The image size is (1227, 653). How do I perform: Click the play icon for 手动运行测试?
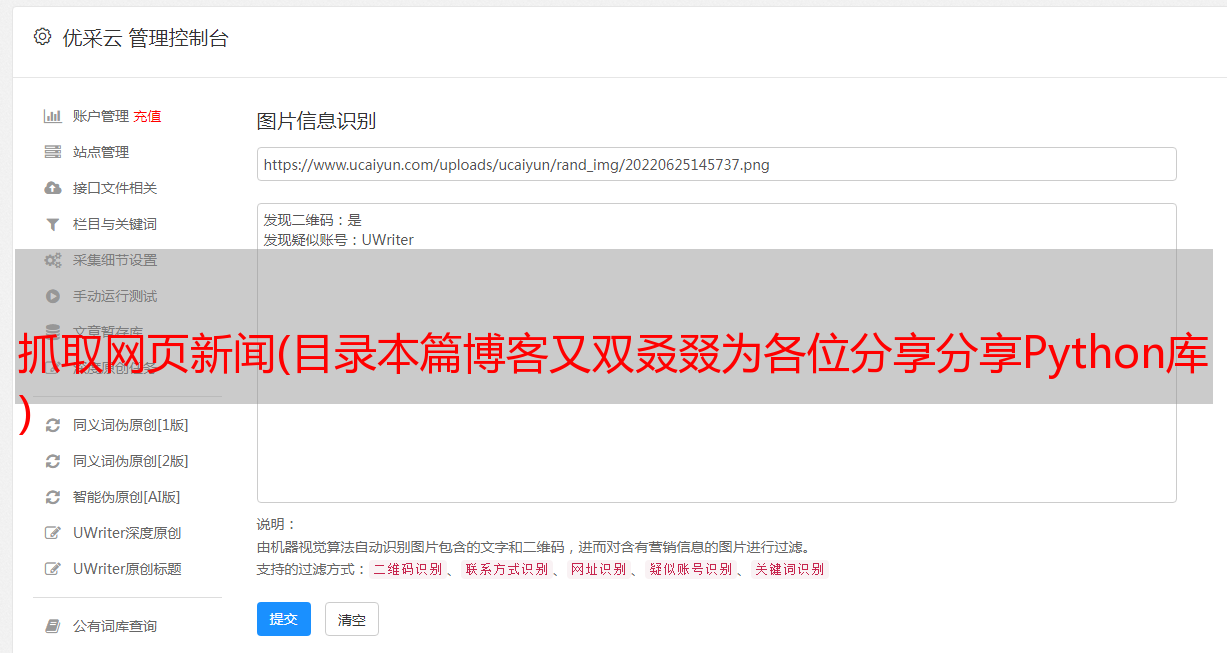(x=53, y=296)
